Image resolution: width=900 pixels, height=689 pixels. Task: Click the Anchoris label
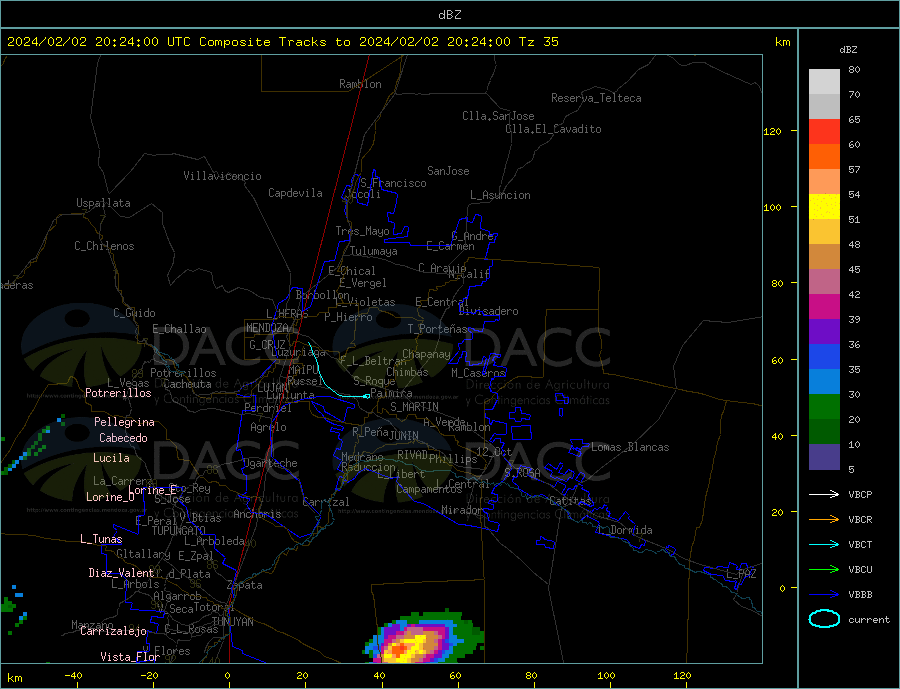[x=257, y=514]
